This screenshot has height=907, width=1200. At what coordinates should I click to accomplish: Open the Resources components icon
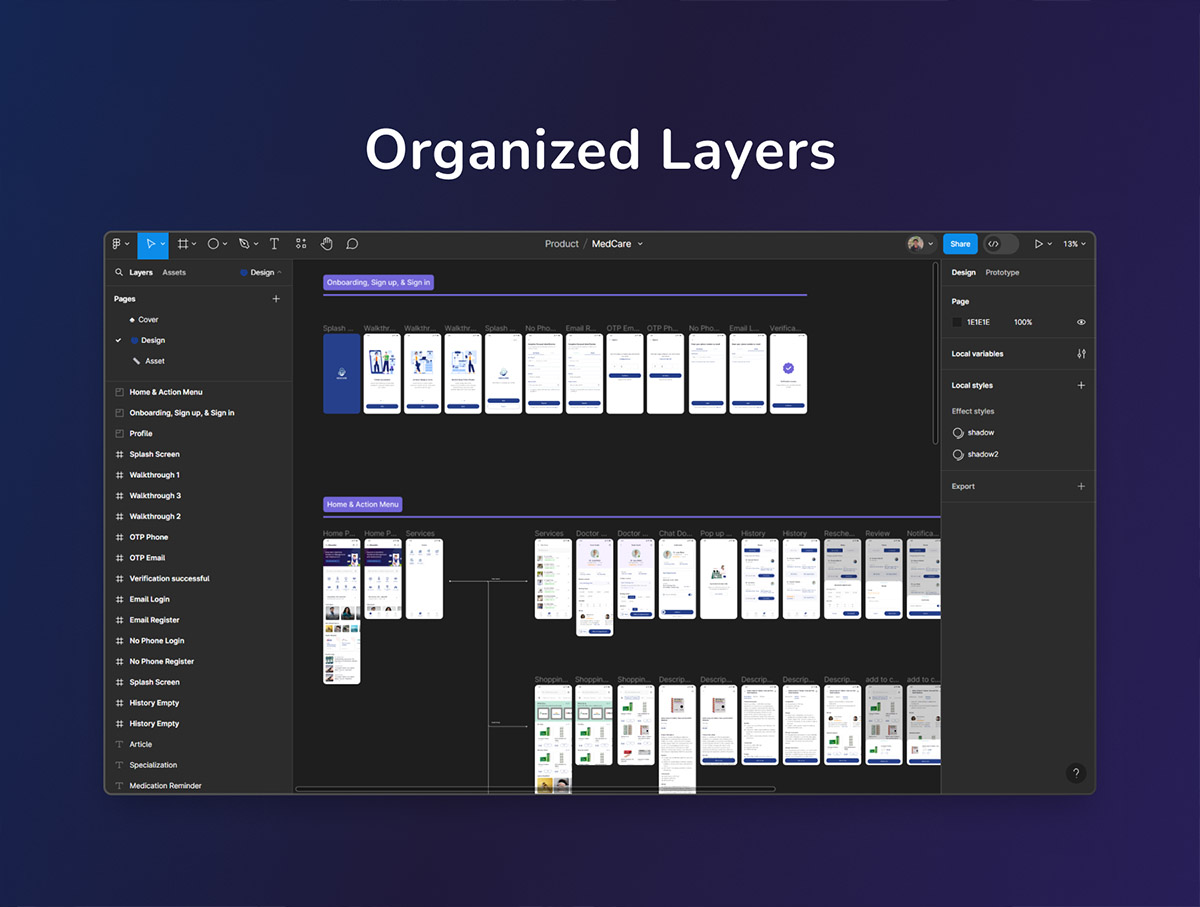coord(301,244)
